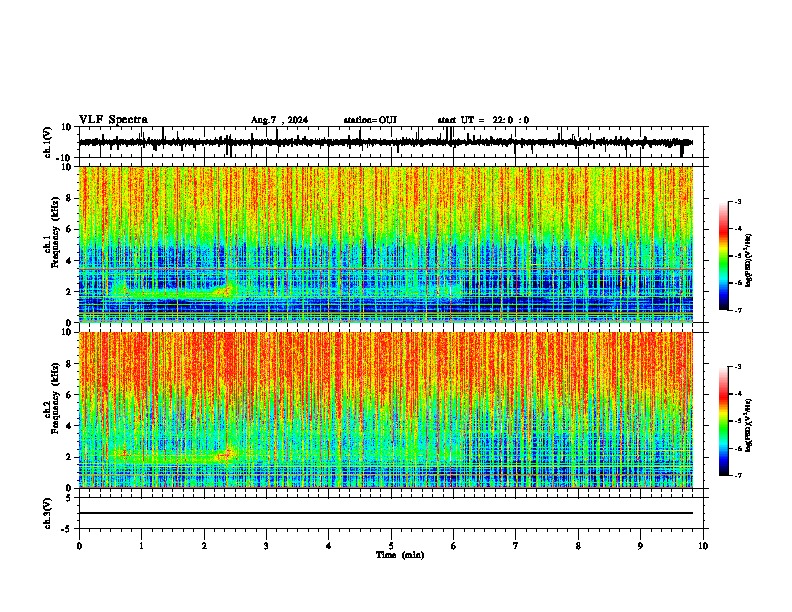The width and height of the screenshot is (792, 612).
Task: Click the "Time (min)" axis title
Action: (400, 555)
